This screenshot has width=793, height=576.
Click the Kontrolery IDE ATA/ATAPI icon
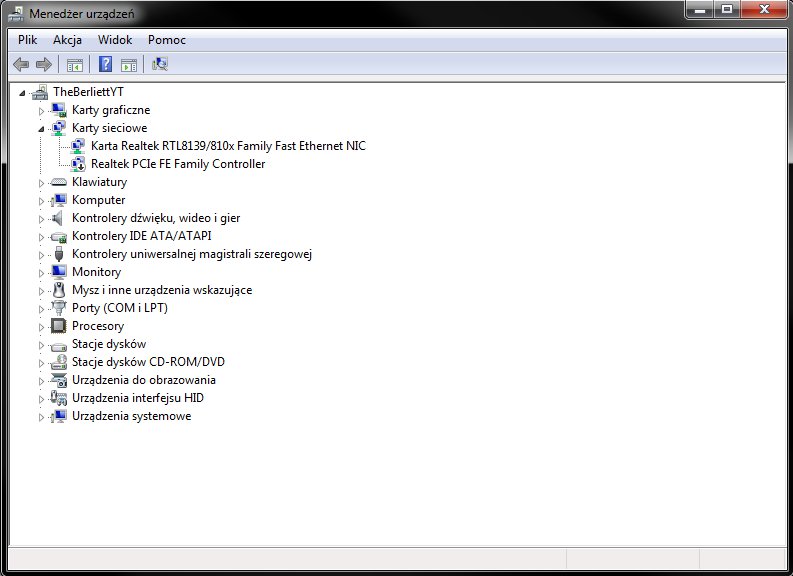[x=59, y=237]
